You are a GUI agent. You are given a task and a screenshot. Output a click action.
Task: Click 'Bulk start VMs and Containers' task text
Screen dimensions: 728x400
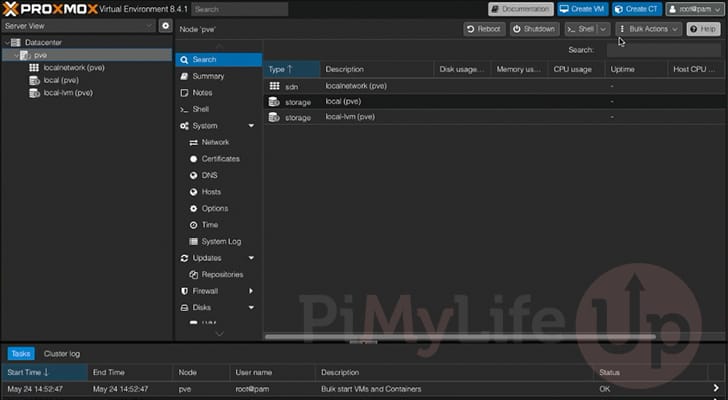[x=371, y=389]
